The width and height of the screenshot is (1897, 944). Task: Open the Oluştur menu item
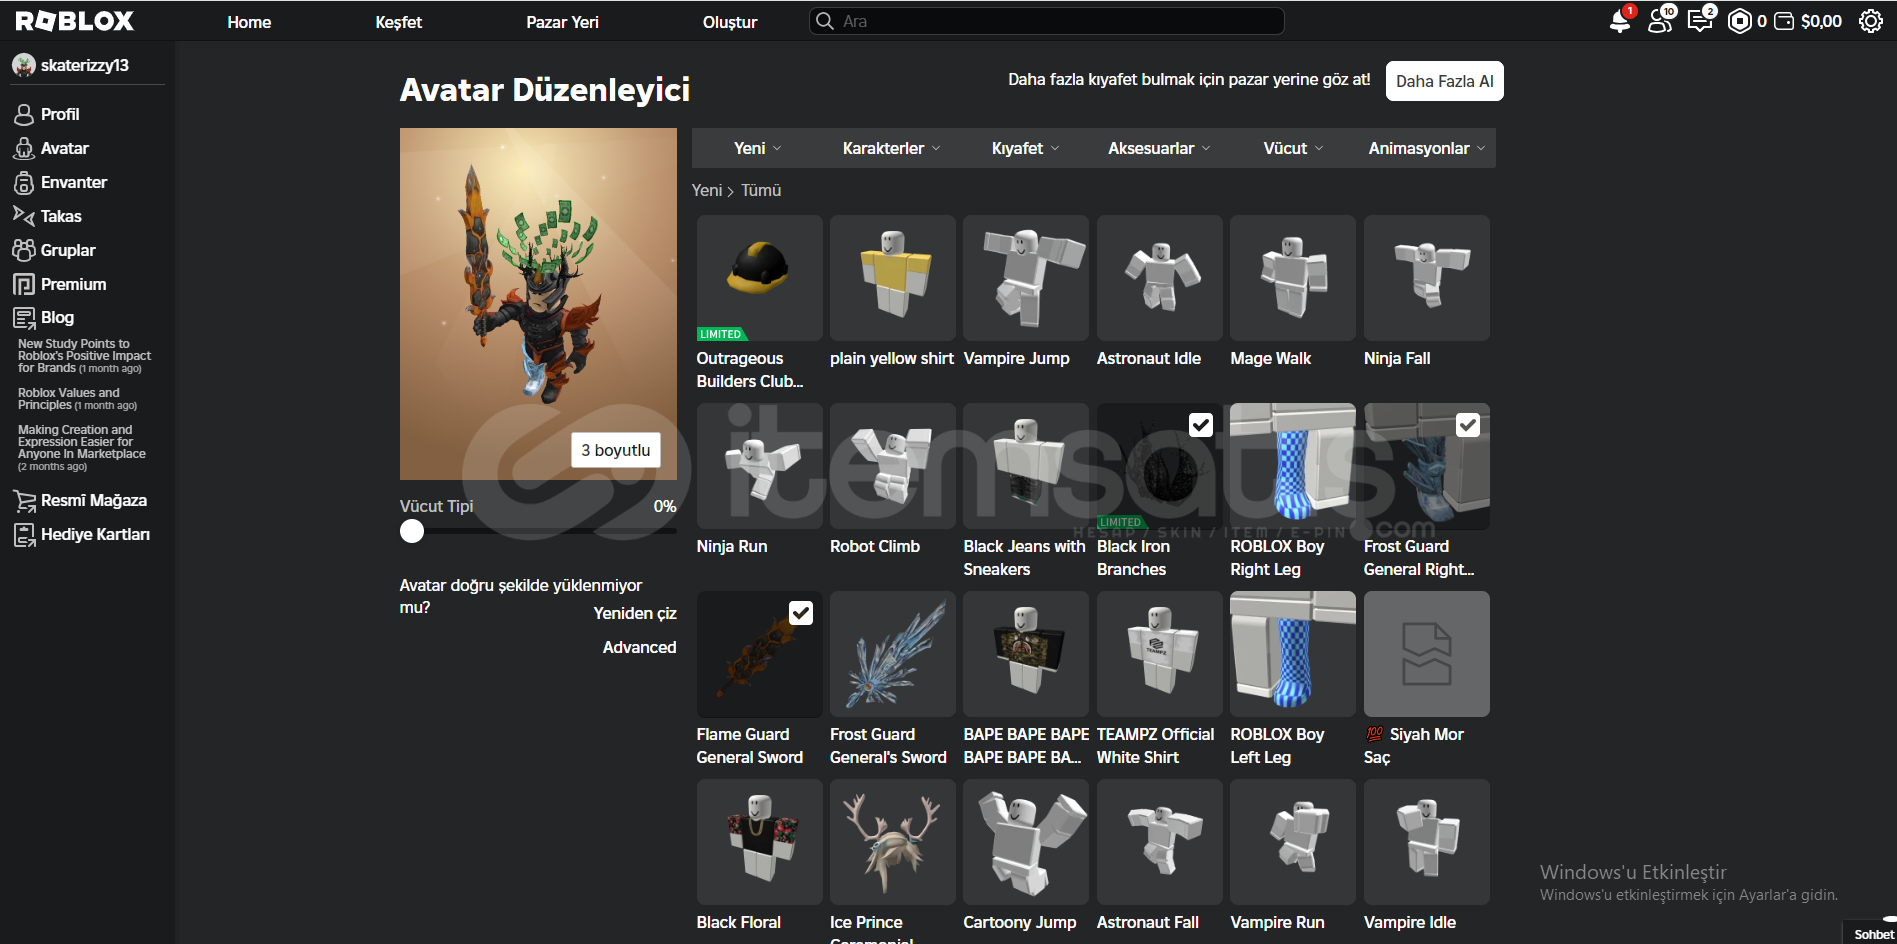730,22
